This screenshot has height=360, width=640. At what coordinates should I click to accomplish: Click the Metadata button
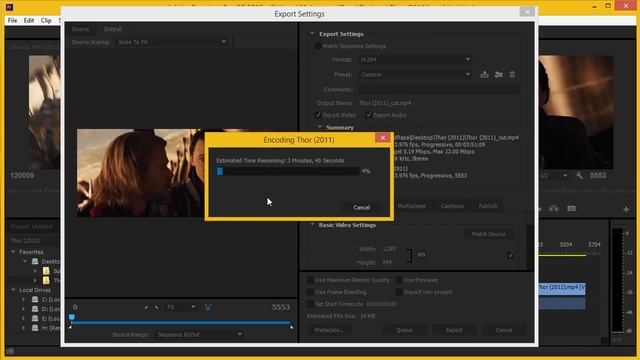click(x=329, y=330)
